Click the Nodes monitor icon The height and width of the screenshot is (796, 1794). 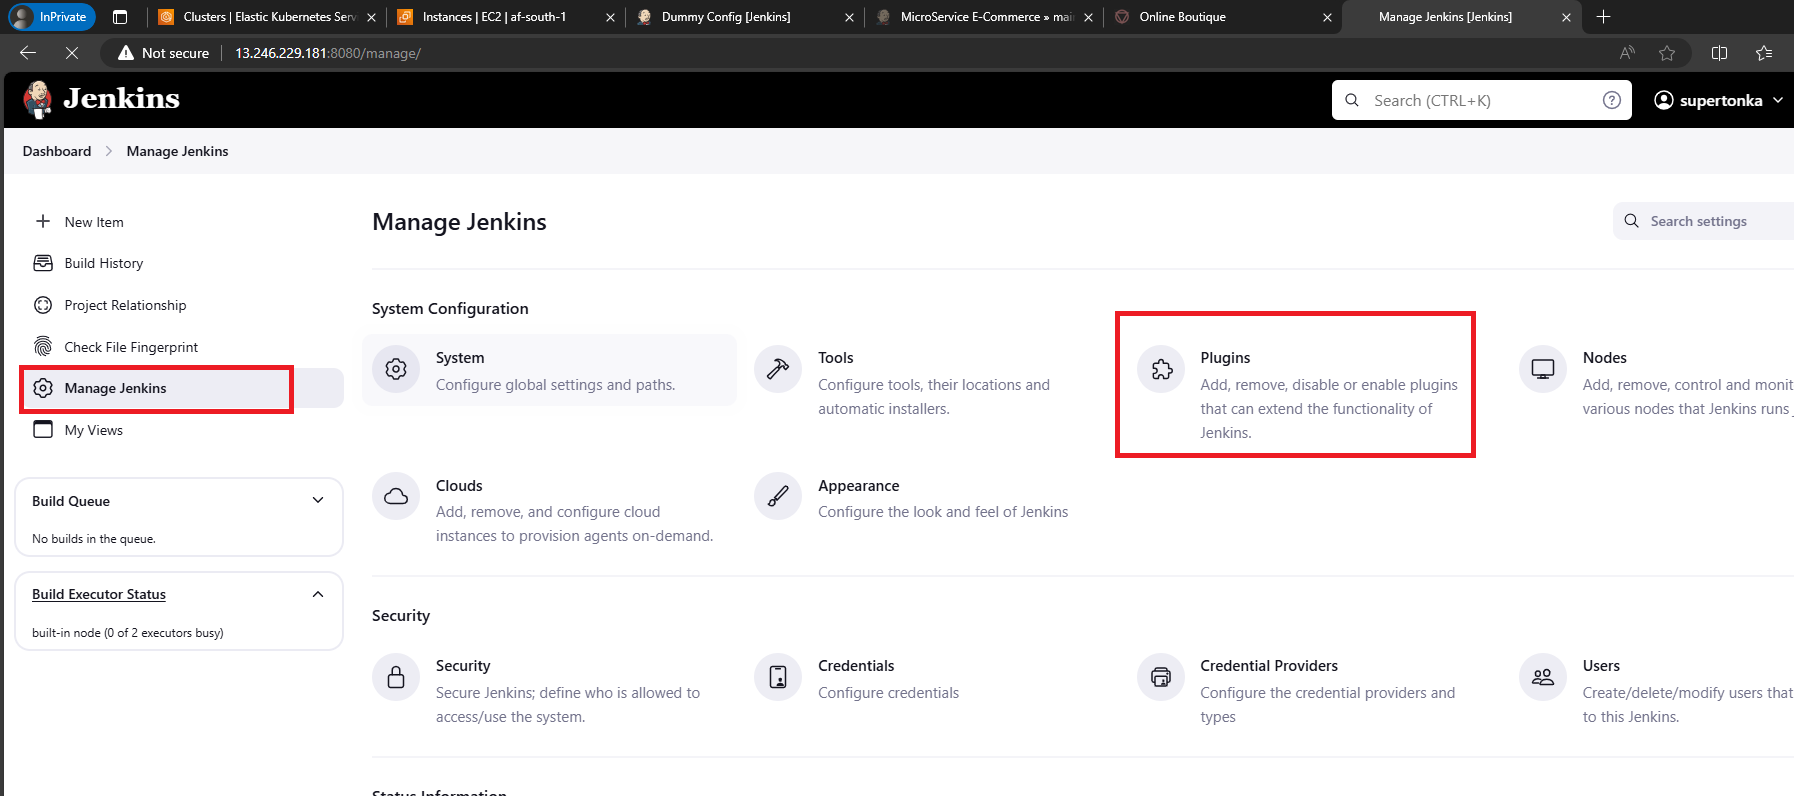tap(1543, 369)
